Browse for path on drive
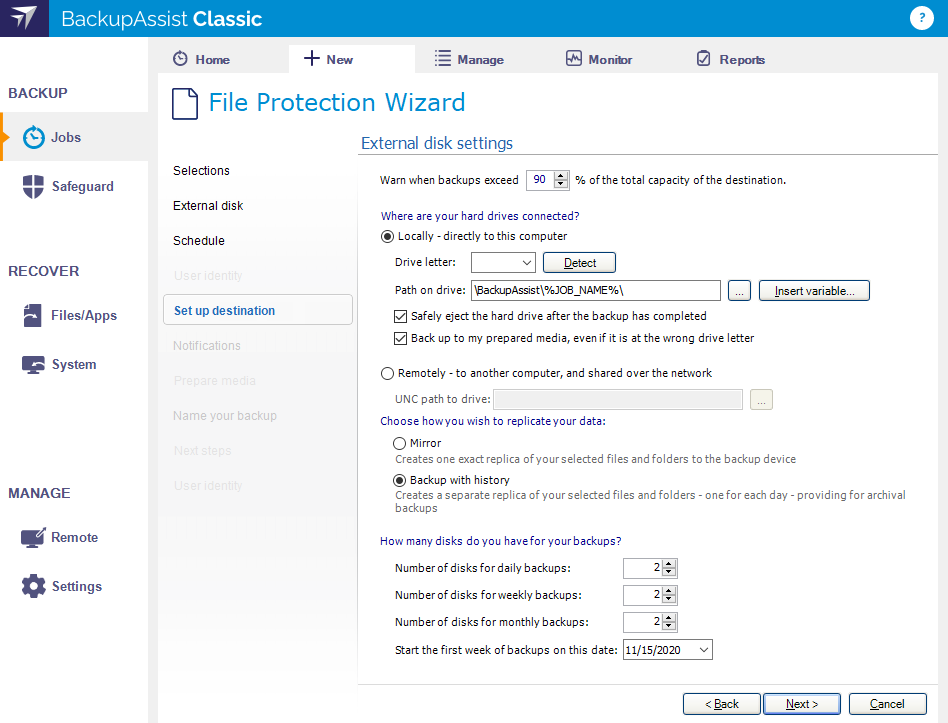The image size is (948, 723). tap(739, 291)
